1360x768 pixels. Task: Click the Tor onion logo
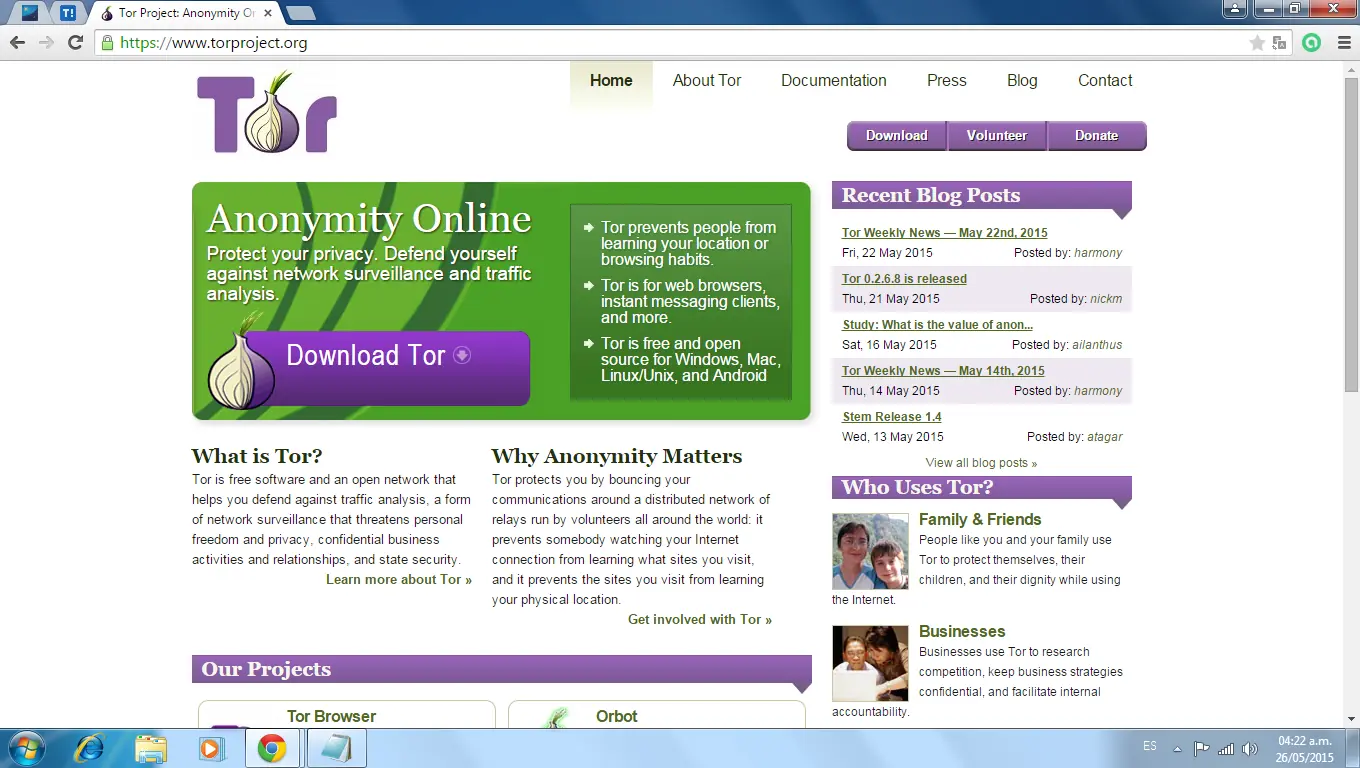point(267,112)
